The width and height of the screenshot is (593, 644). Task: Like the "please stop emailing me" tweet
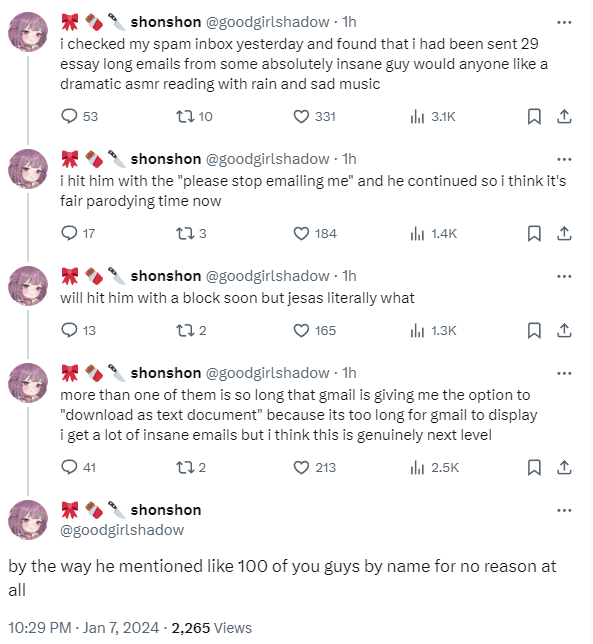(315, 234)
